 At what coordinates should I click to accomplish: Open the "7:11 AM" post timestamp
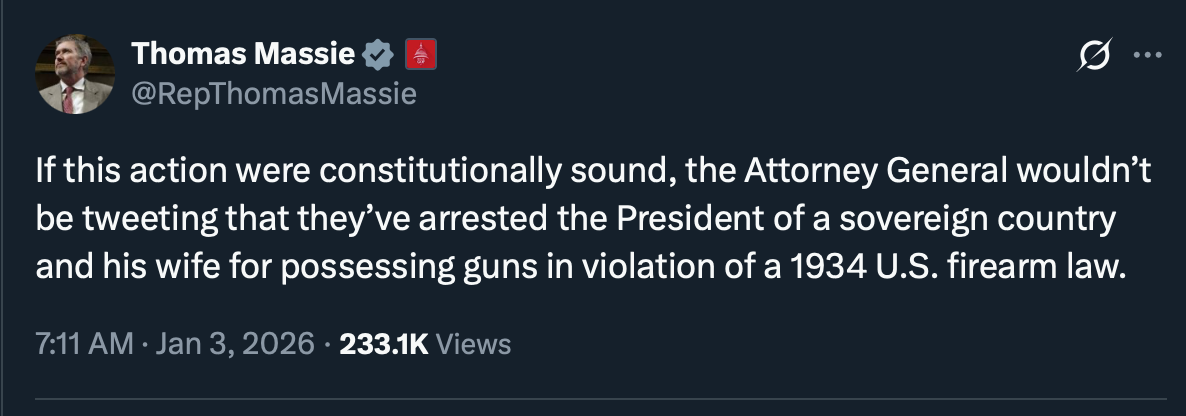click(x=83, y=344)
